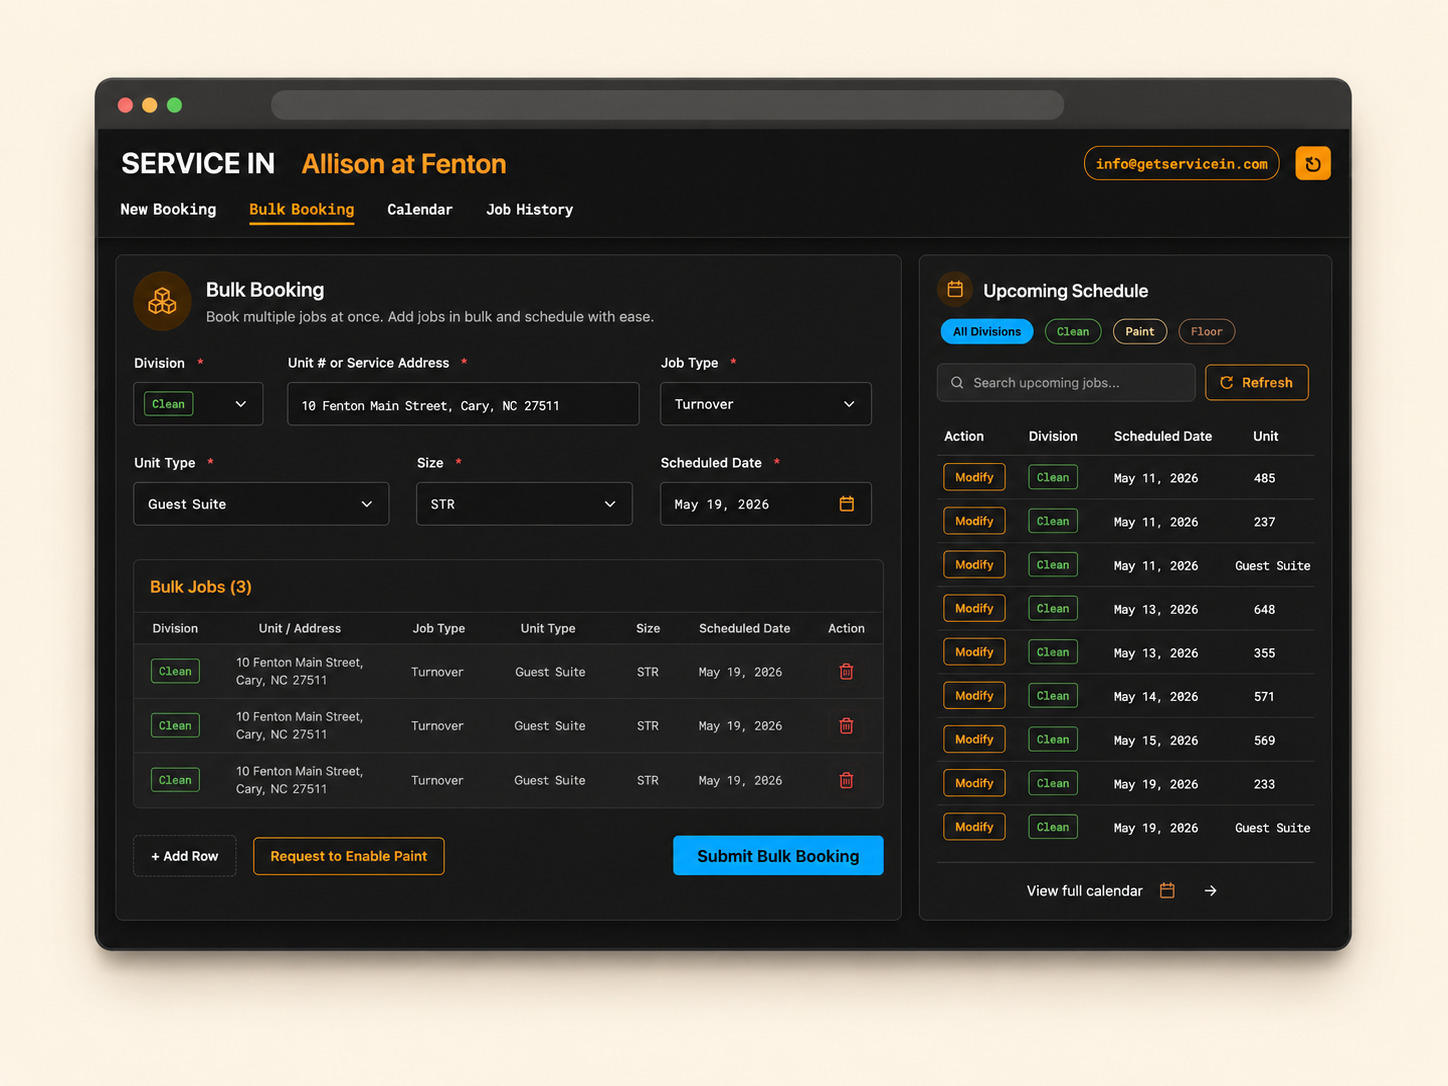Click the search magnifier icon in upcoming jobs
The width and height of the screenshot is (1448, 1086).
tap(957, 383)
